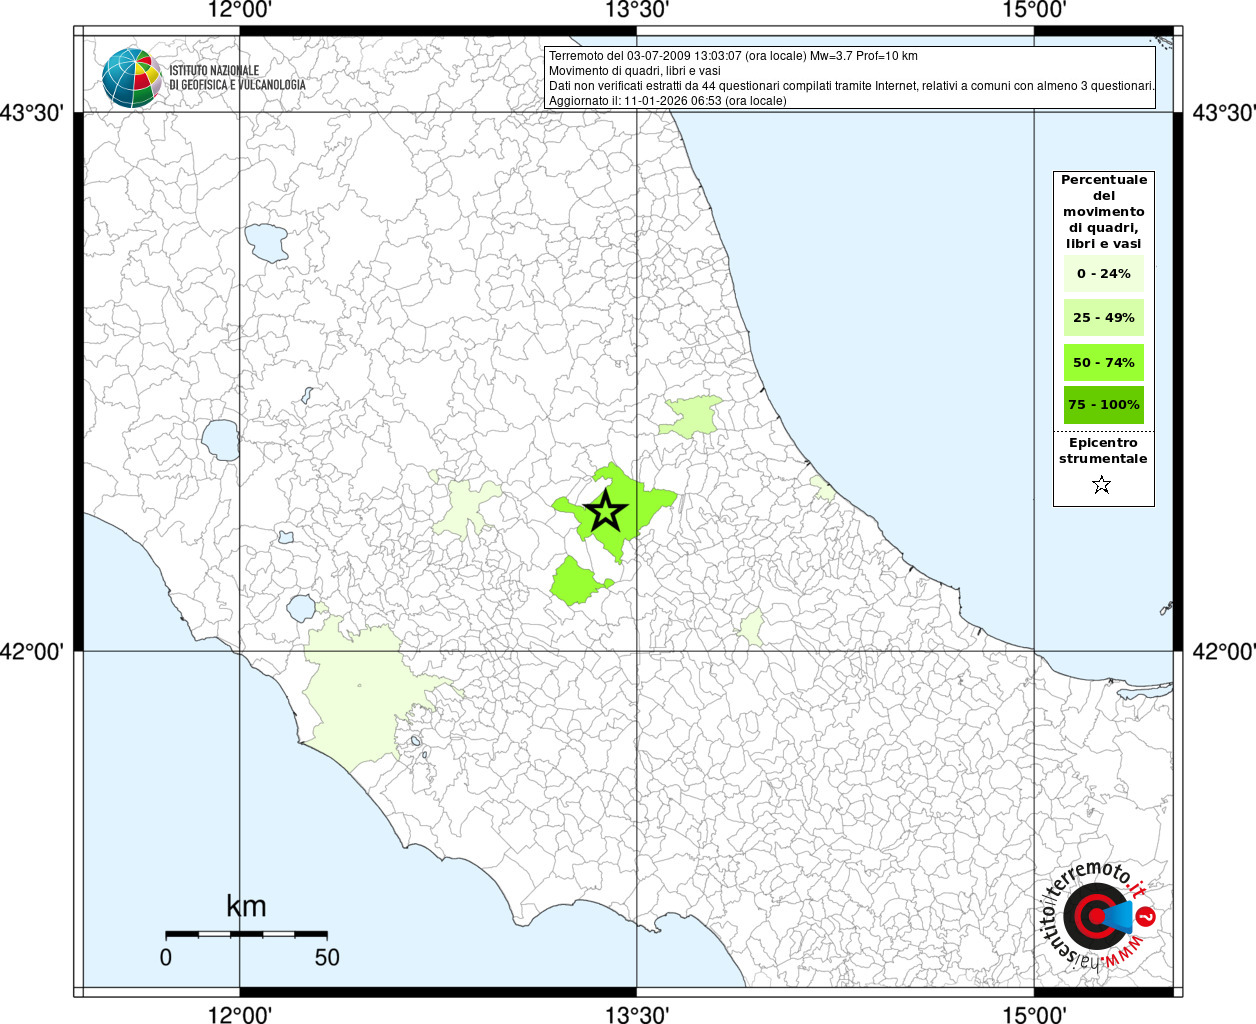
Task: Click the 'km' scale bar label
Action: (246, 906)
